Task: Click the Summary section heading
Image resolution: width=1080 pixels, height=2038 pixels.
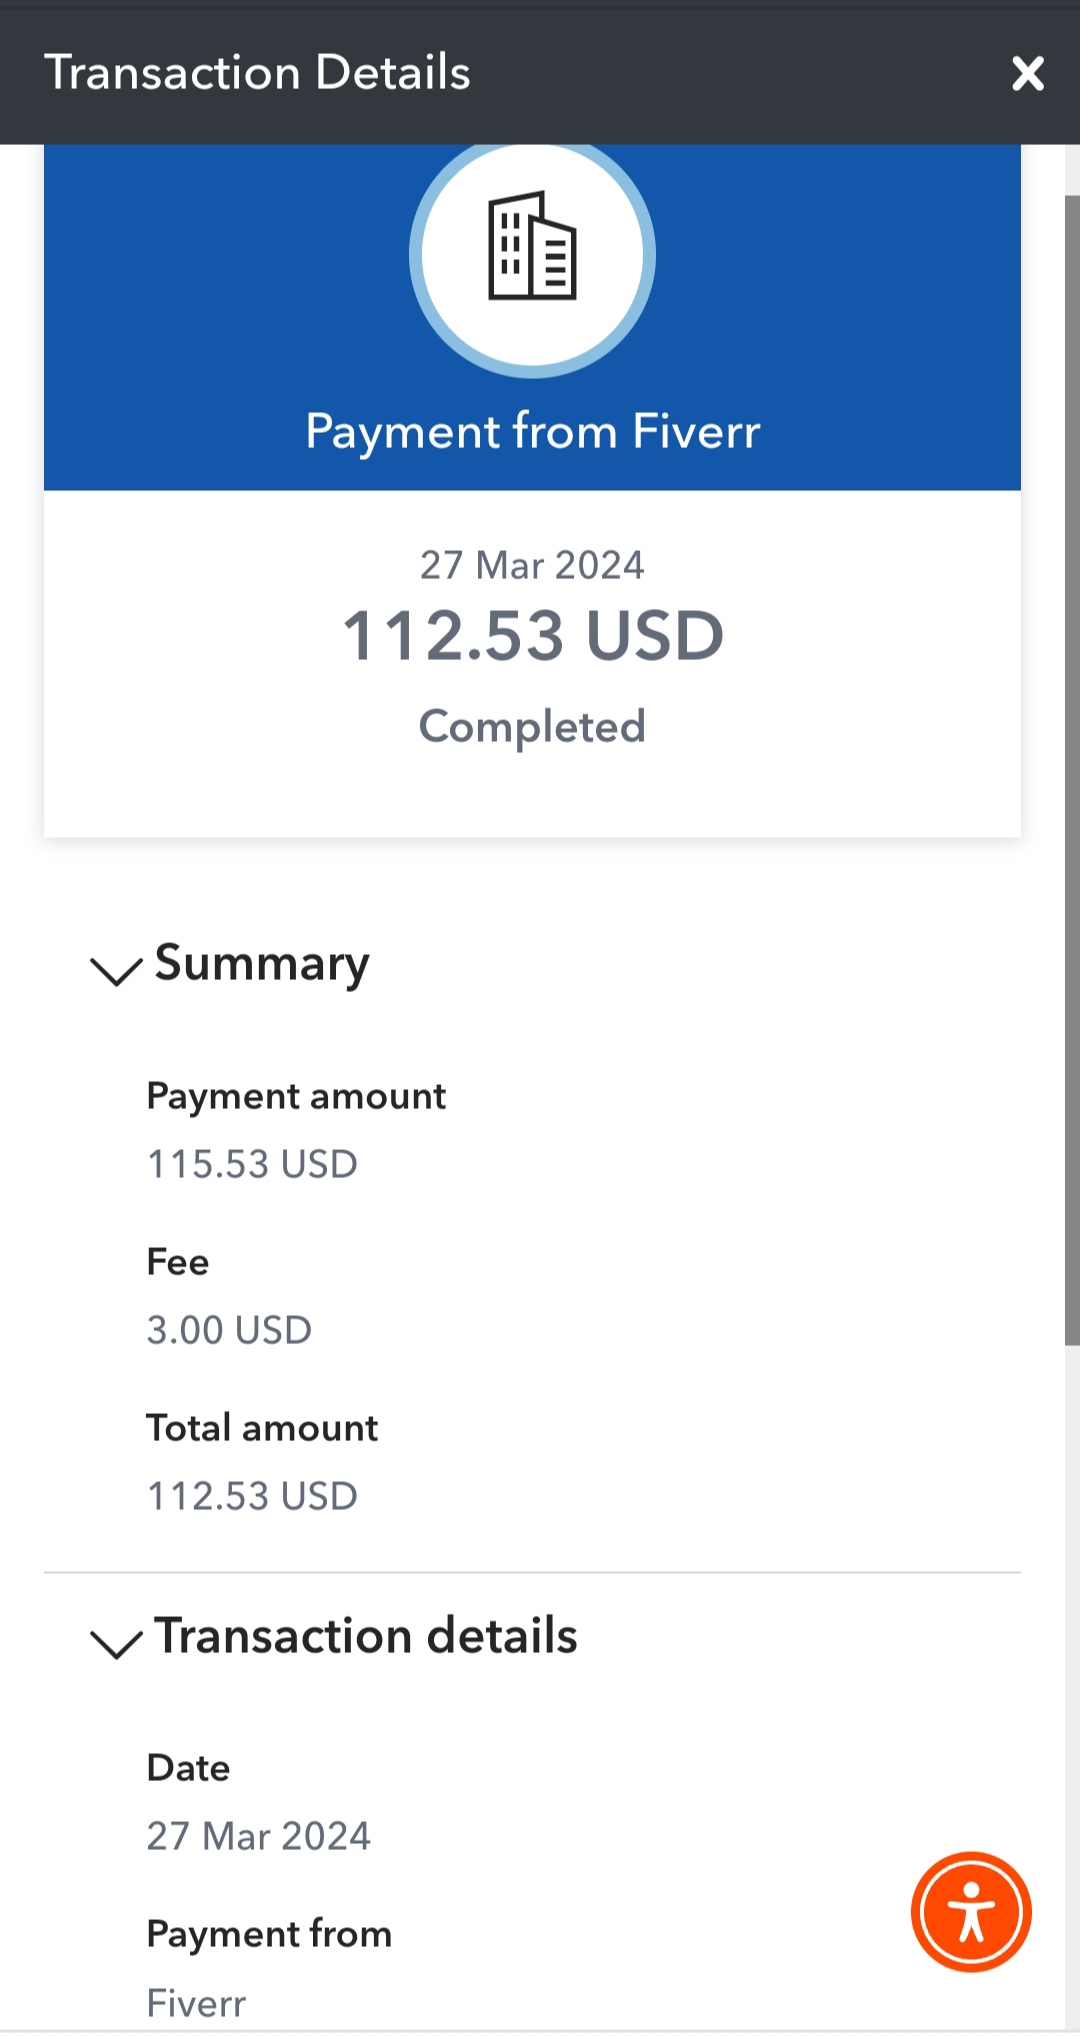Action: [262, 964]
